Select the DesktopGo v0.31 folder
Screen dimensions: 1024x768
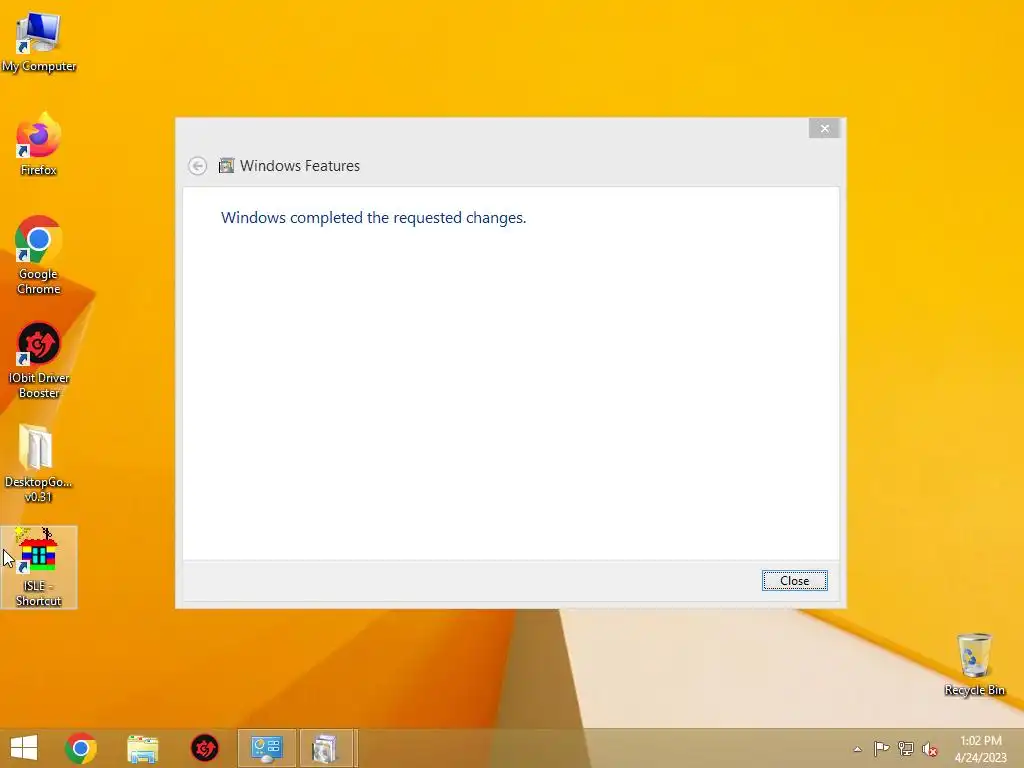[x=39, y=464]
